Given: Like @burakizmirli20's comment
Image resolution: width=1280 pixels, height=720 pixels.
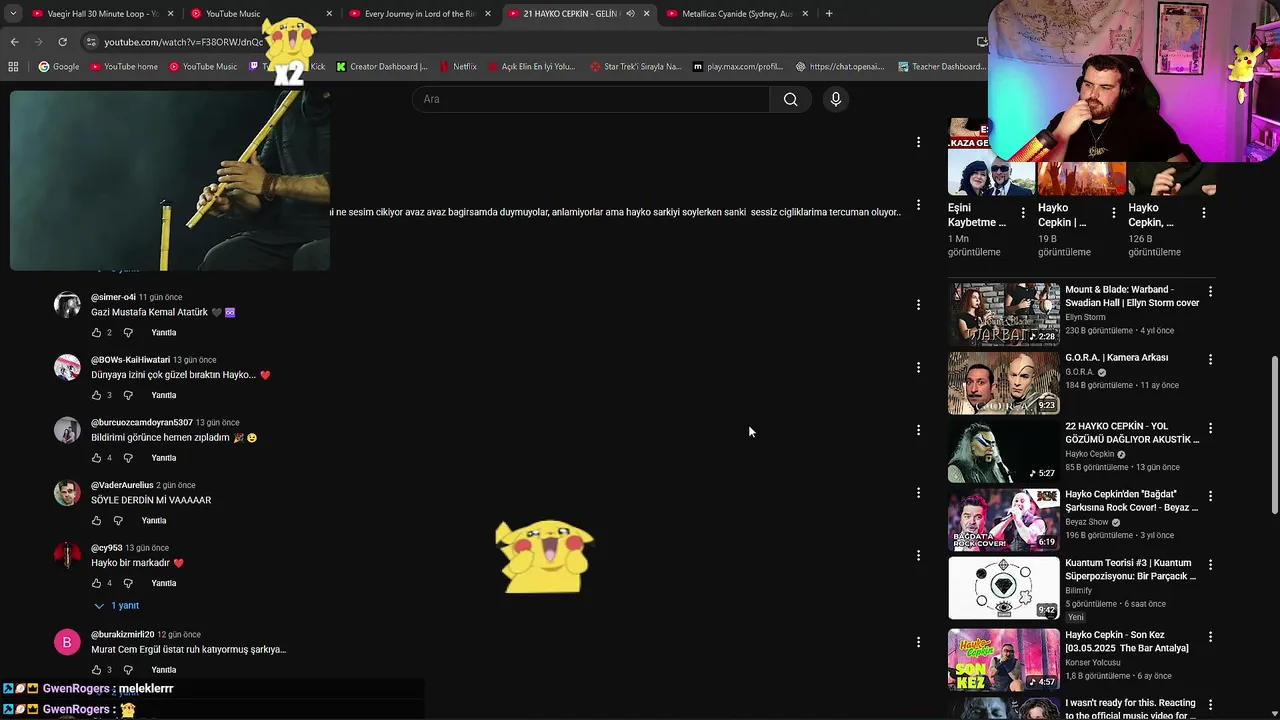Looking at the screenshot, I should pyautogui.click(x=97, y=670).
